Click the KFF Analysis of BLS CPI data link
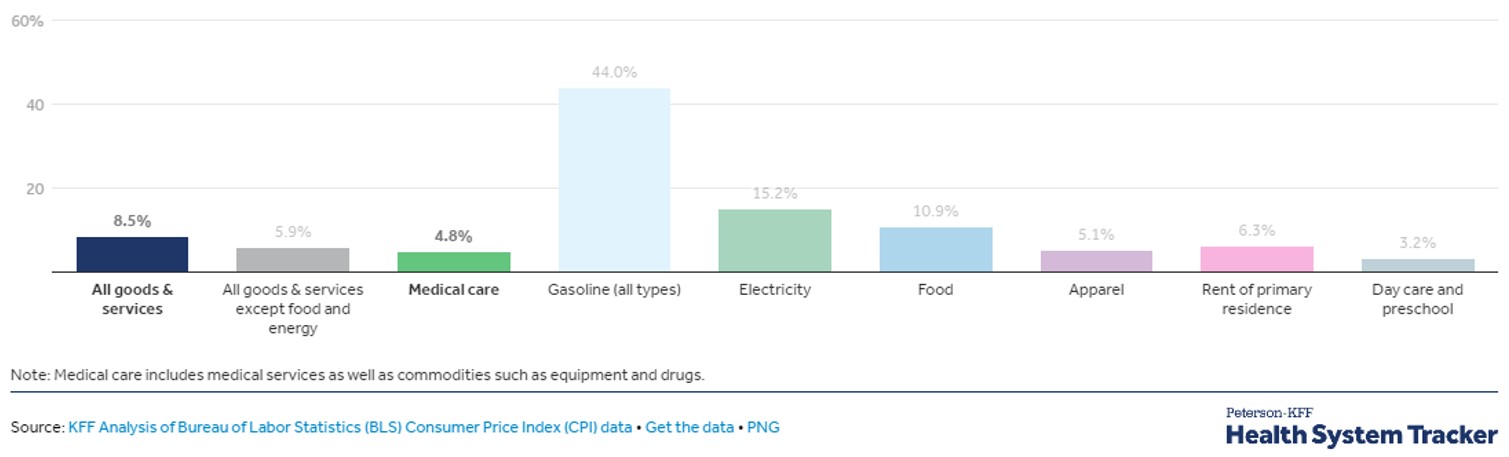The height and width of the screenshot is (457, 1509). 350,427
